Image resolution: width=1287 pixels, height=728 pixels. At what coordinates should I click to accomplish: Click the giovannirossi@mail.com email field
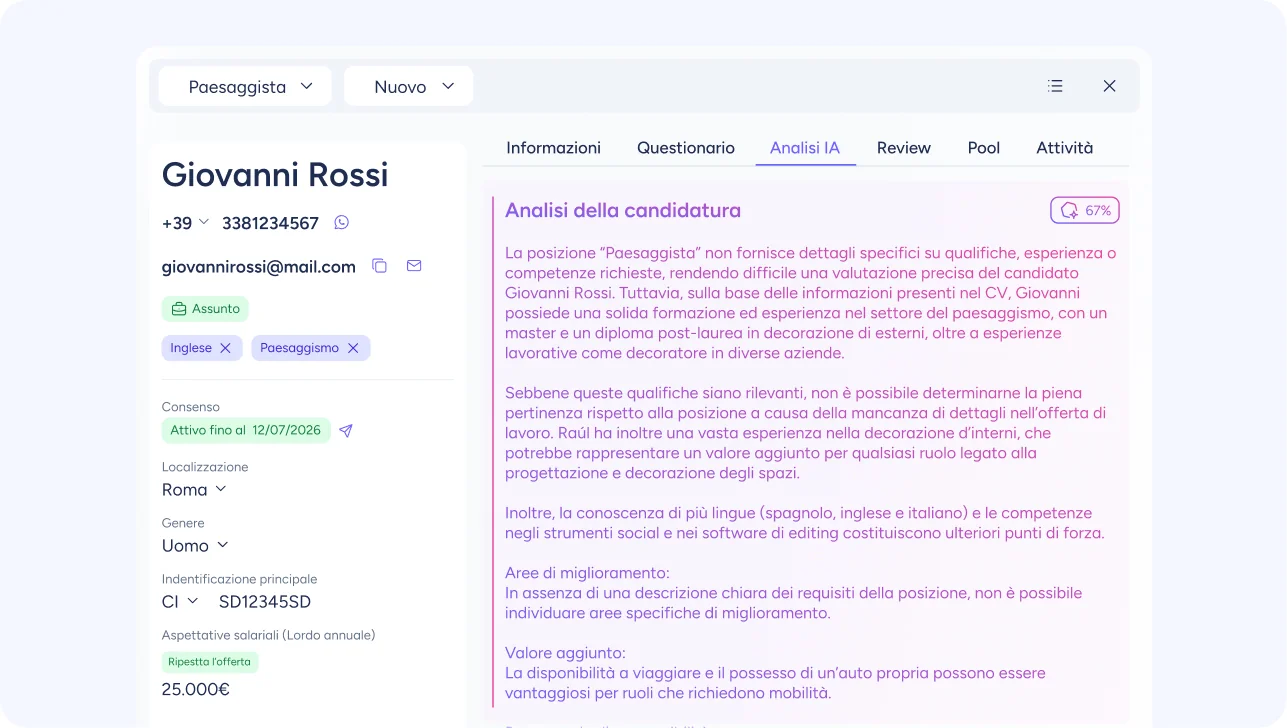[x=259, y=267]
